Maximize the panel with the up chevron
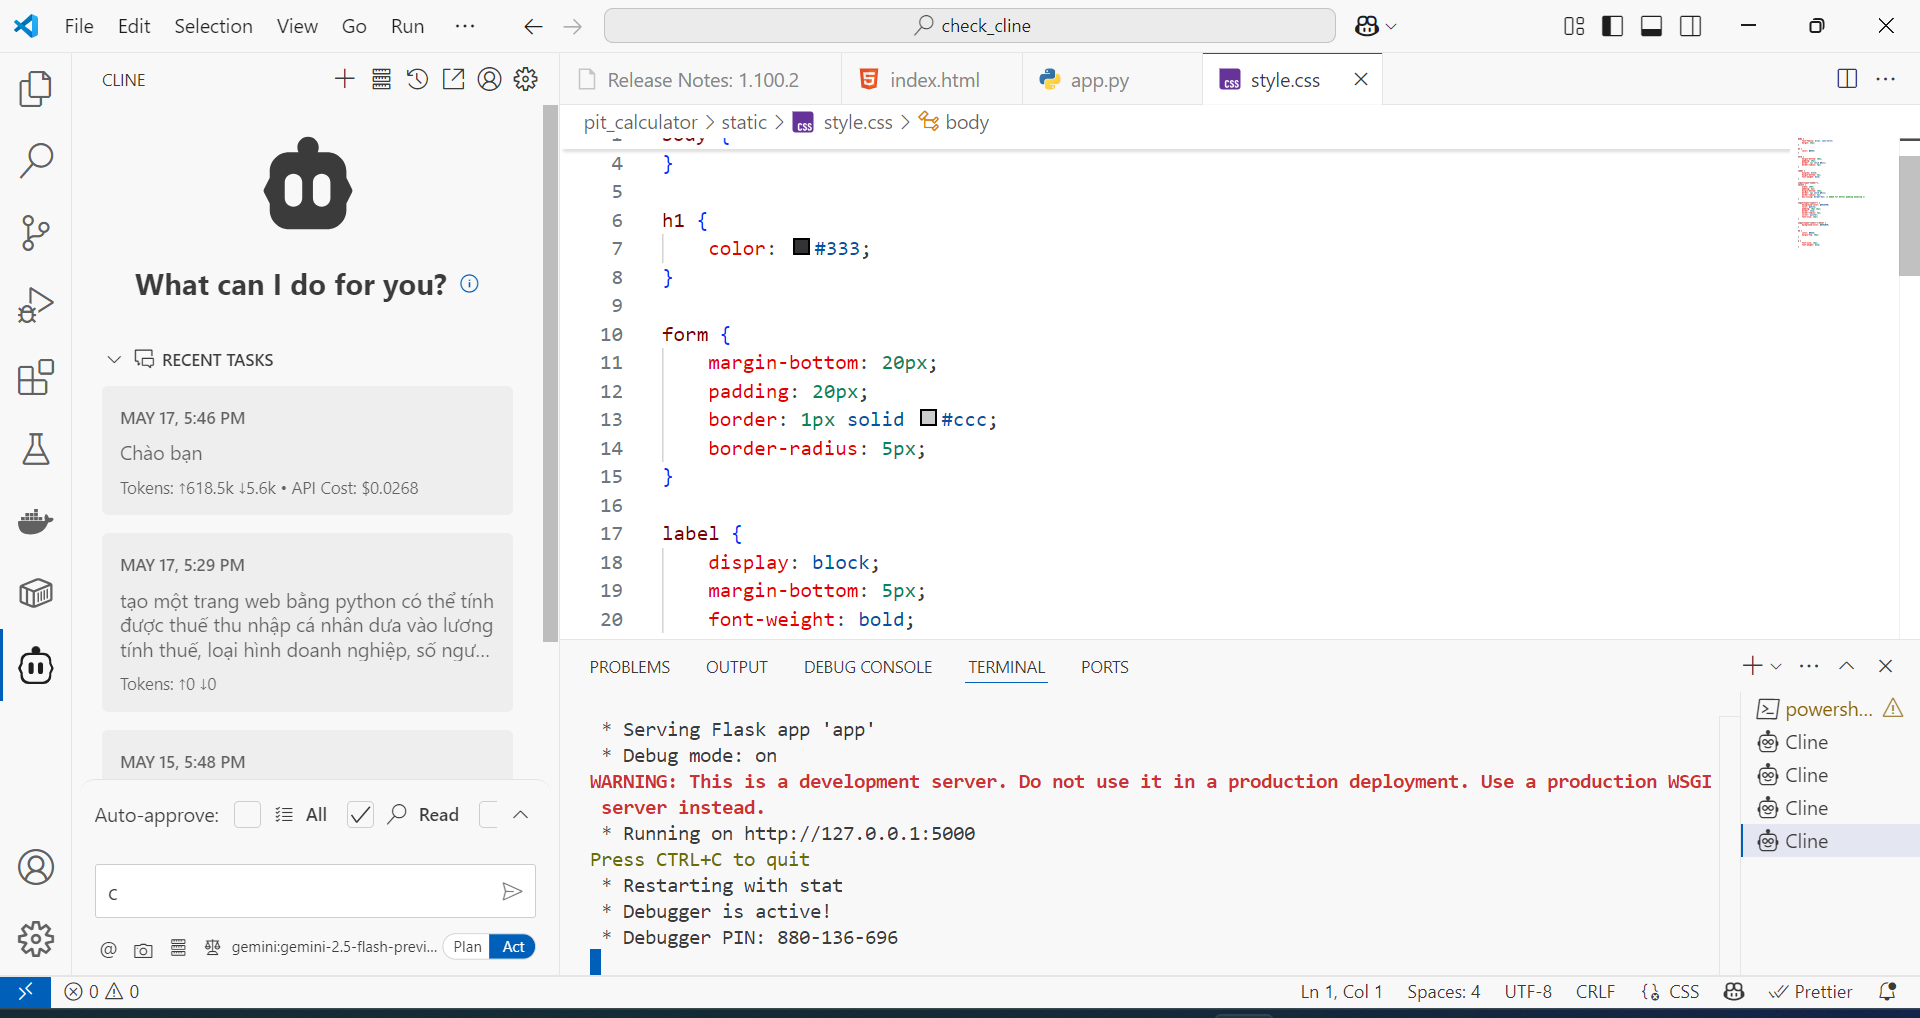Image resolution: width=1920 pixels, height=1018 pixels. click(x=1846, y=666)
